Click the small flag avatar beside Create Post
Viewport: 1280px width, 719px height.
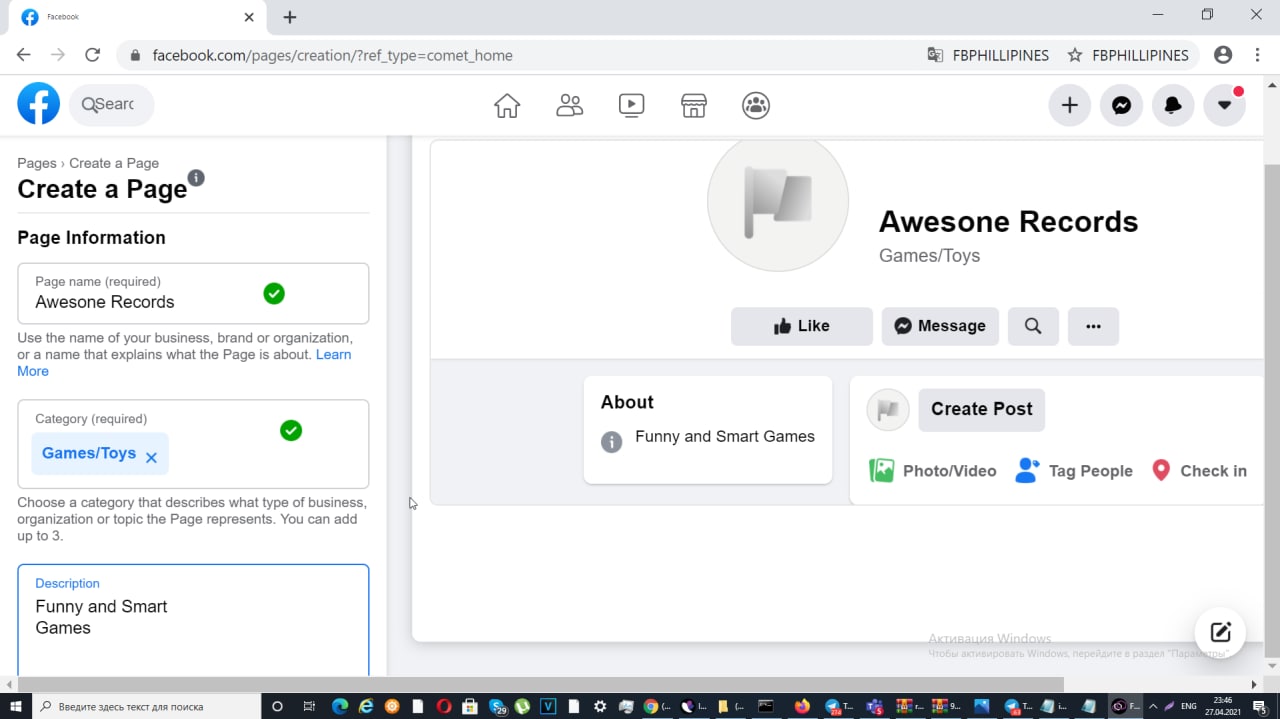click(x=888, y=410)
